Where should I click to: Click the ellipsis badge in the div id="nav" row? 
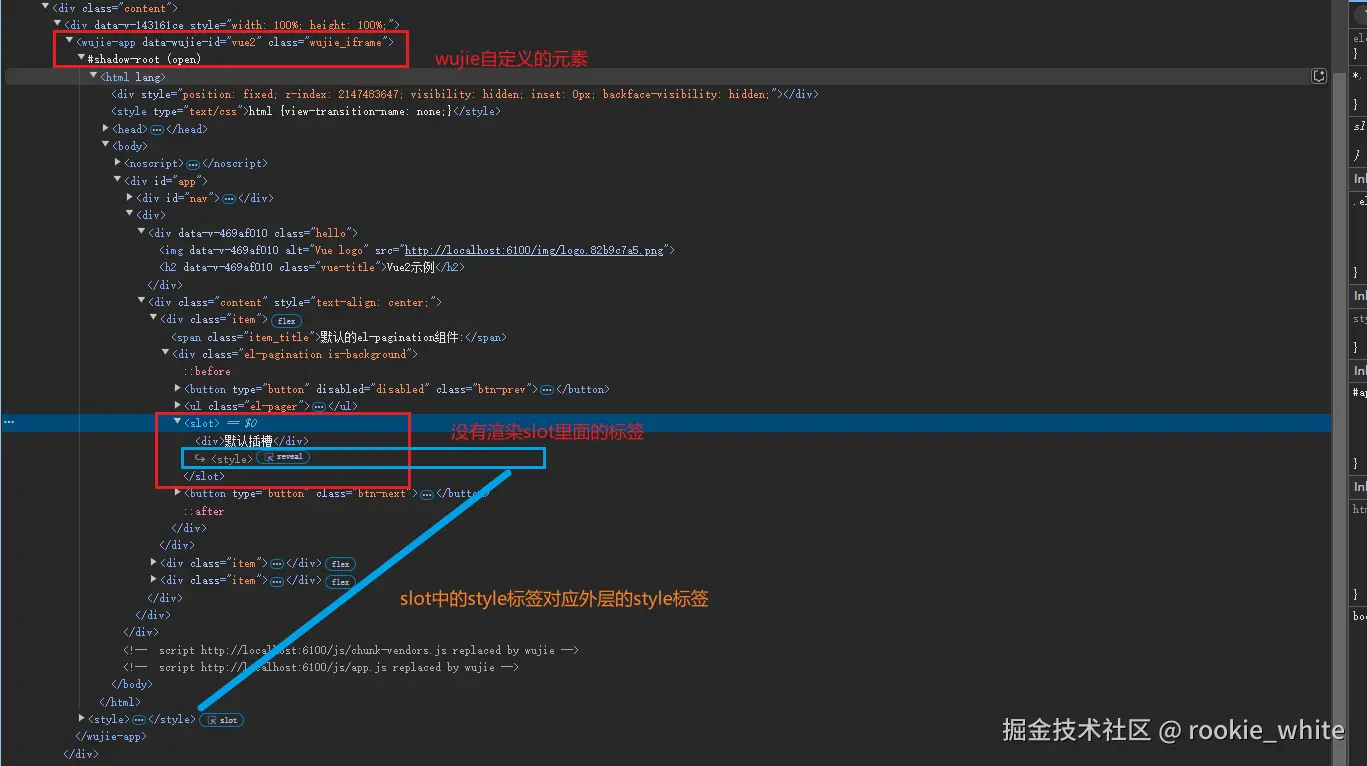pyautogui.click(x=228, y=199)
